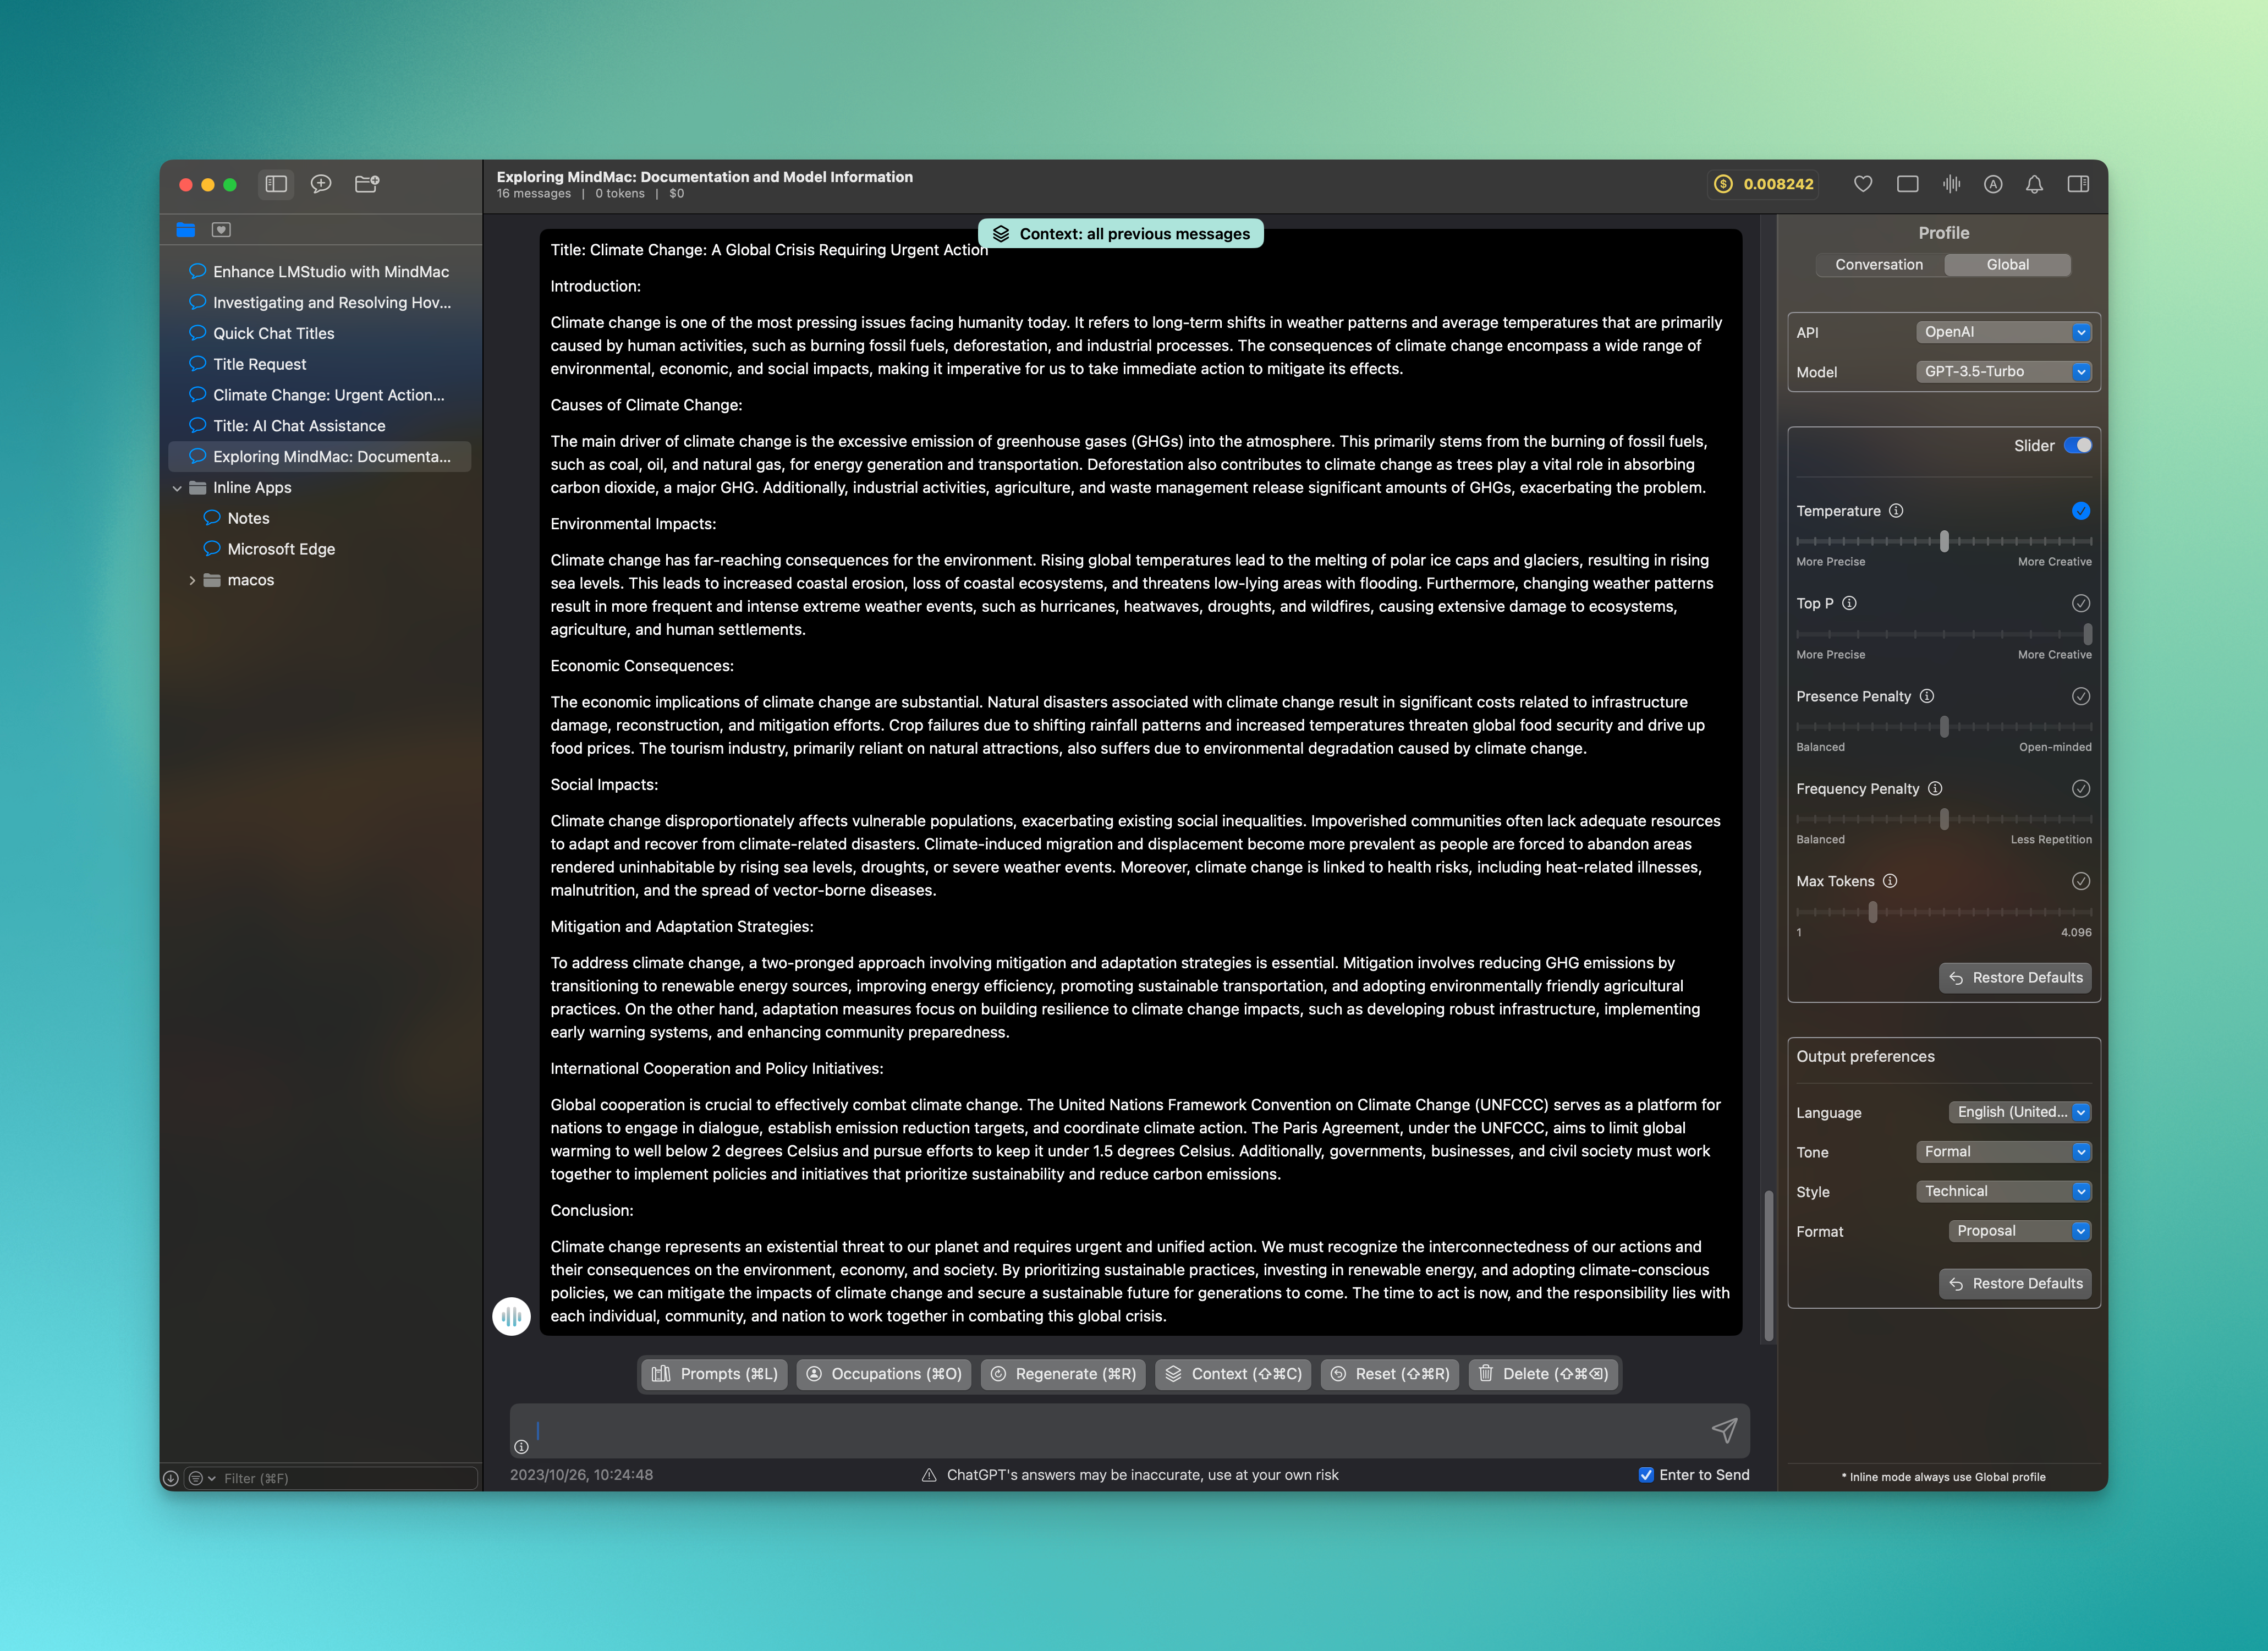Open the Enhance LMStudio with MindMac chat

tap(320, 272)
